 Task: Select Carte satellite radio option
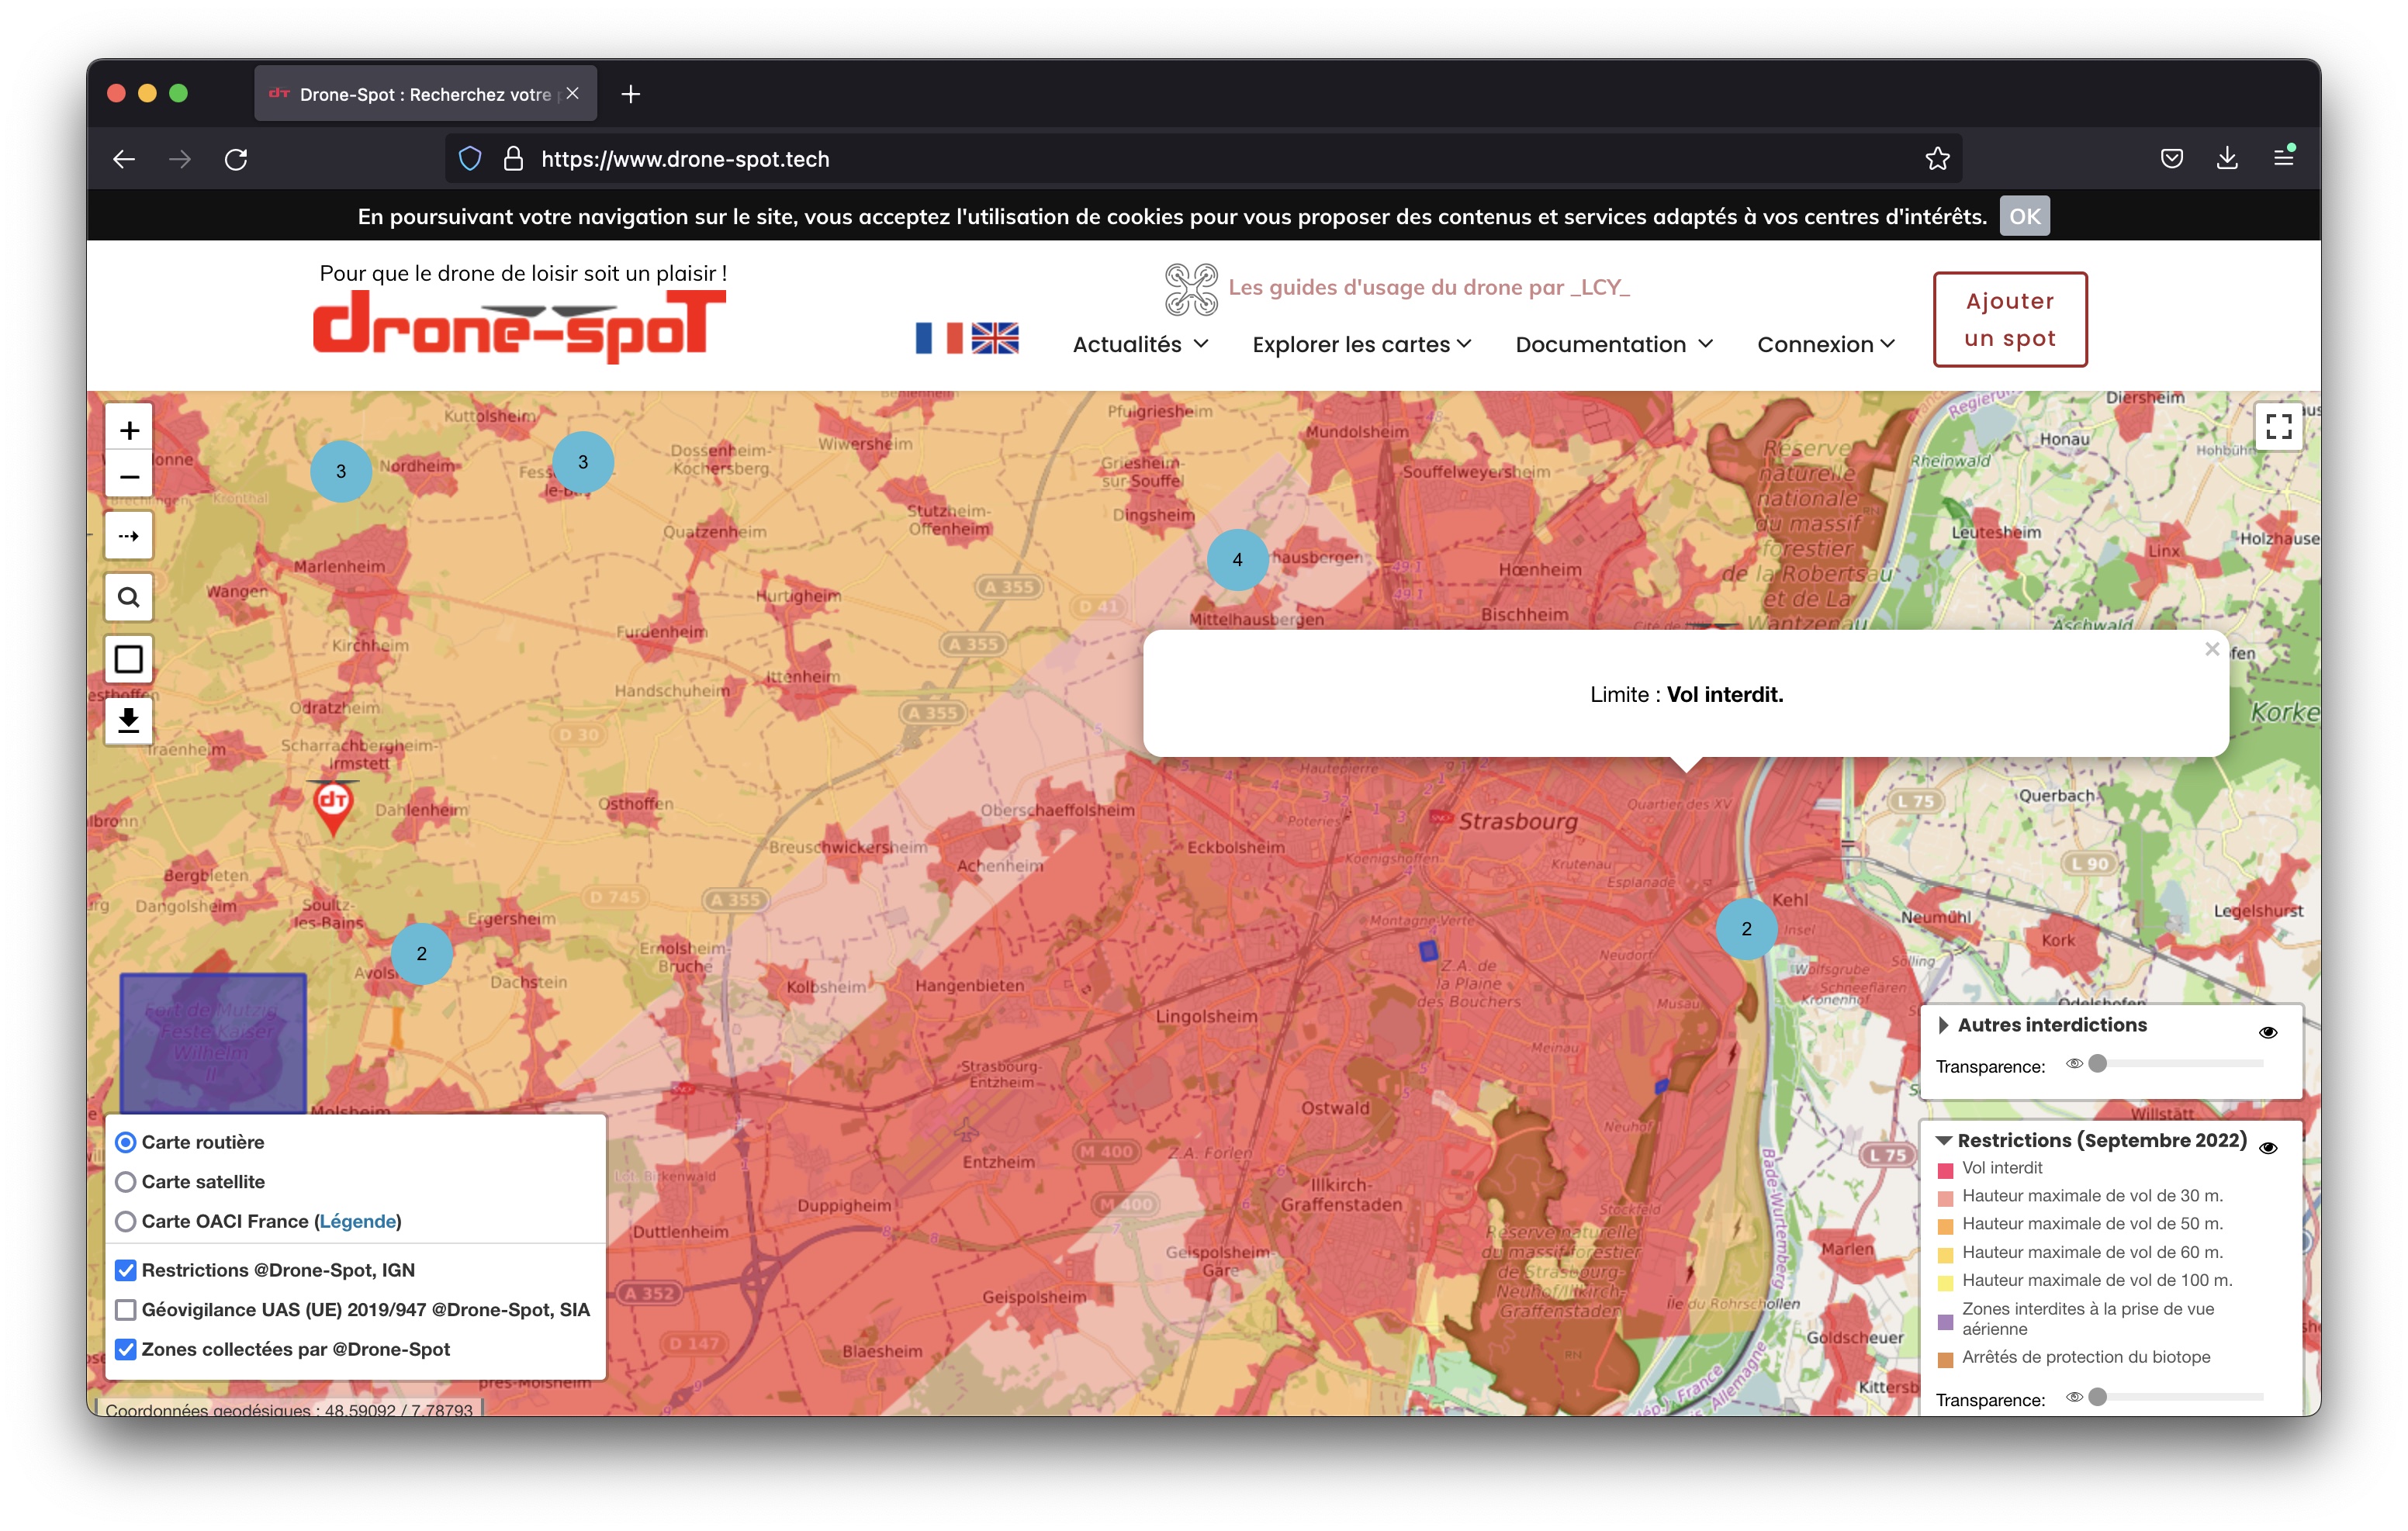click(126, 1182)
